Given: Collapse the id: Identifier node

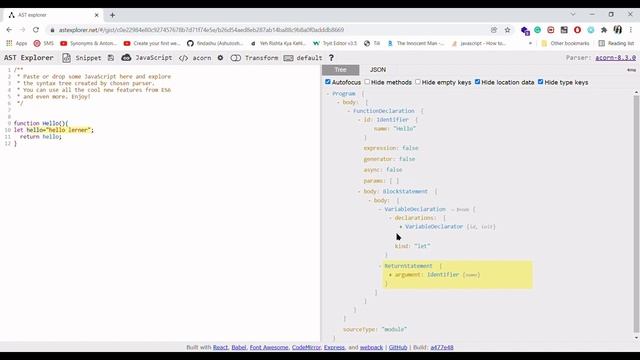Looking at the screenshot, I should pos(359,120).
